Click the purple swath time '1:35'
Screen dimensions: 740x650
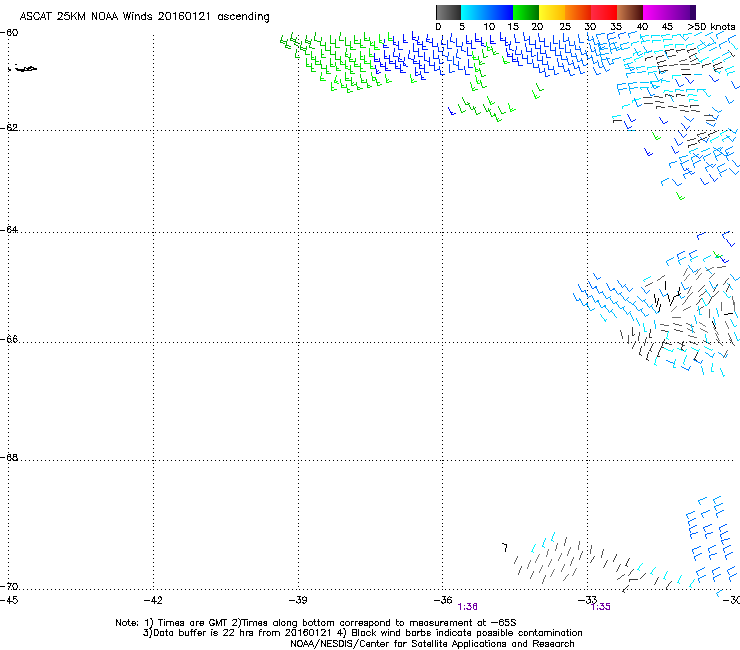pos(601,607)
